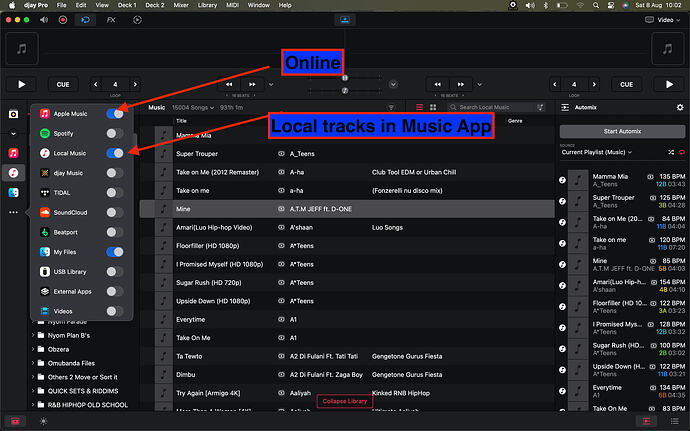The width and height of the screenshot is (690, 431).
Task: Play the left deck
Action: [x=22, y=85]
